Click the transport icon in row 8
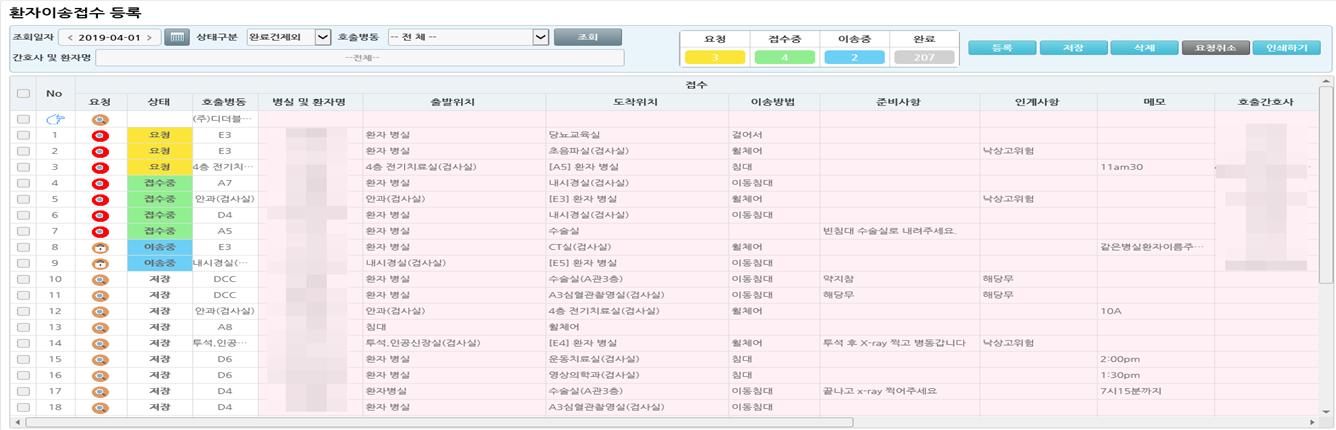Viewport: 1336px width, 430px height. pyautogui.click(x=100, y=247)
